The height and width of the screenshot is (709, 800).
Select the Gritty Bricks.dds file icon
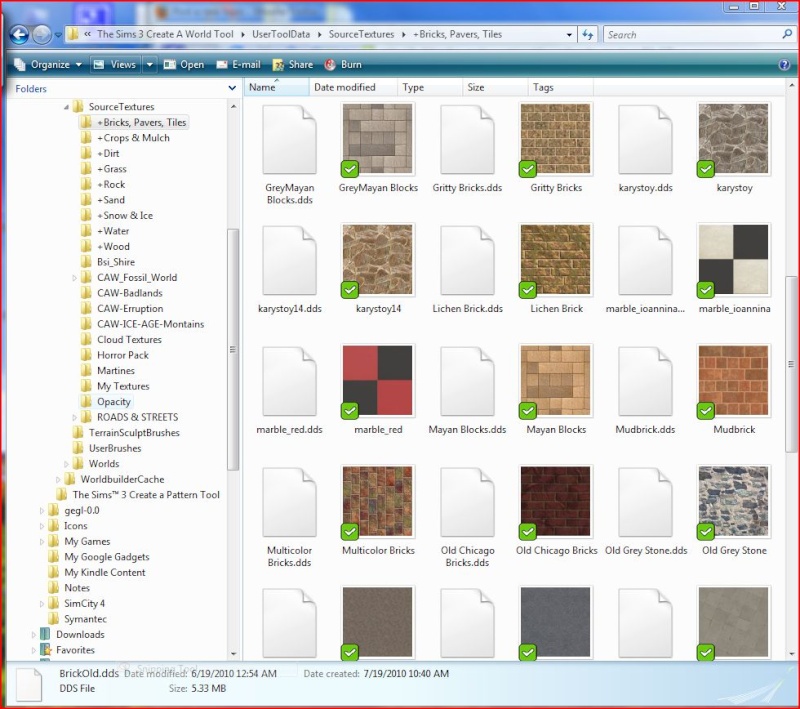[467, 139]
